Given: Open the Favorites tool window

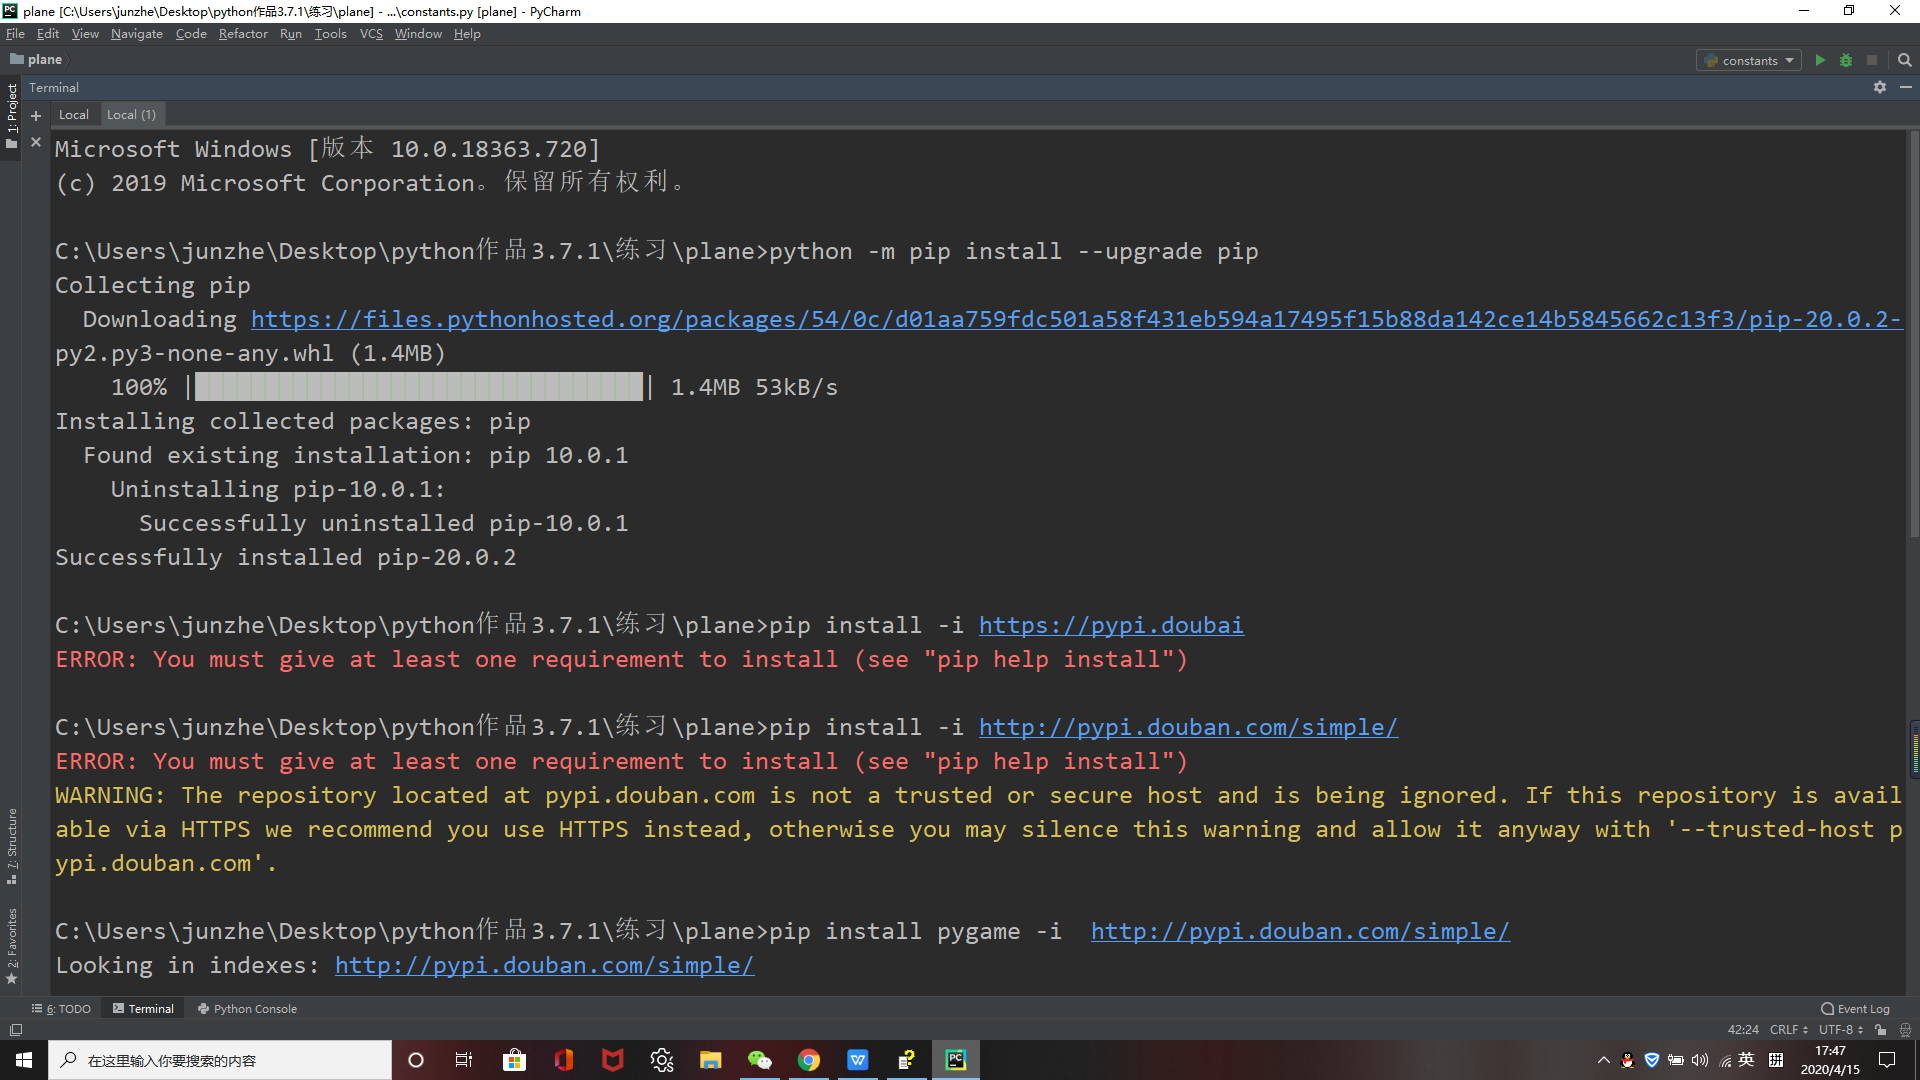Looking at the screenshot, I should (x=12, y=946).
